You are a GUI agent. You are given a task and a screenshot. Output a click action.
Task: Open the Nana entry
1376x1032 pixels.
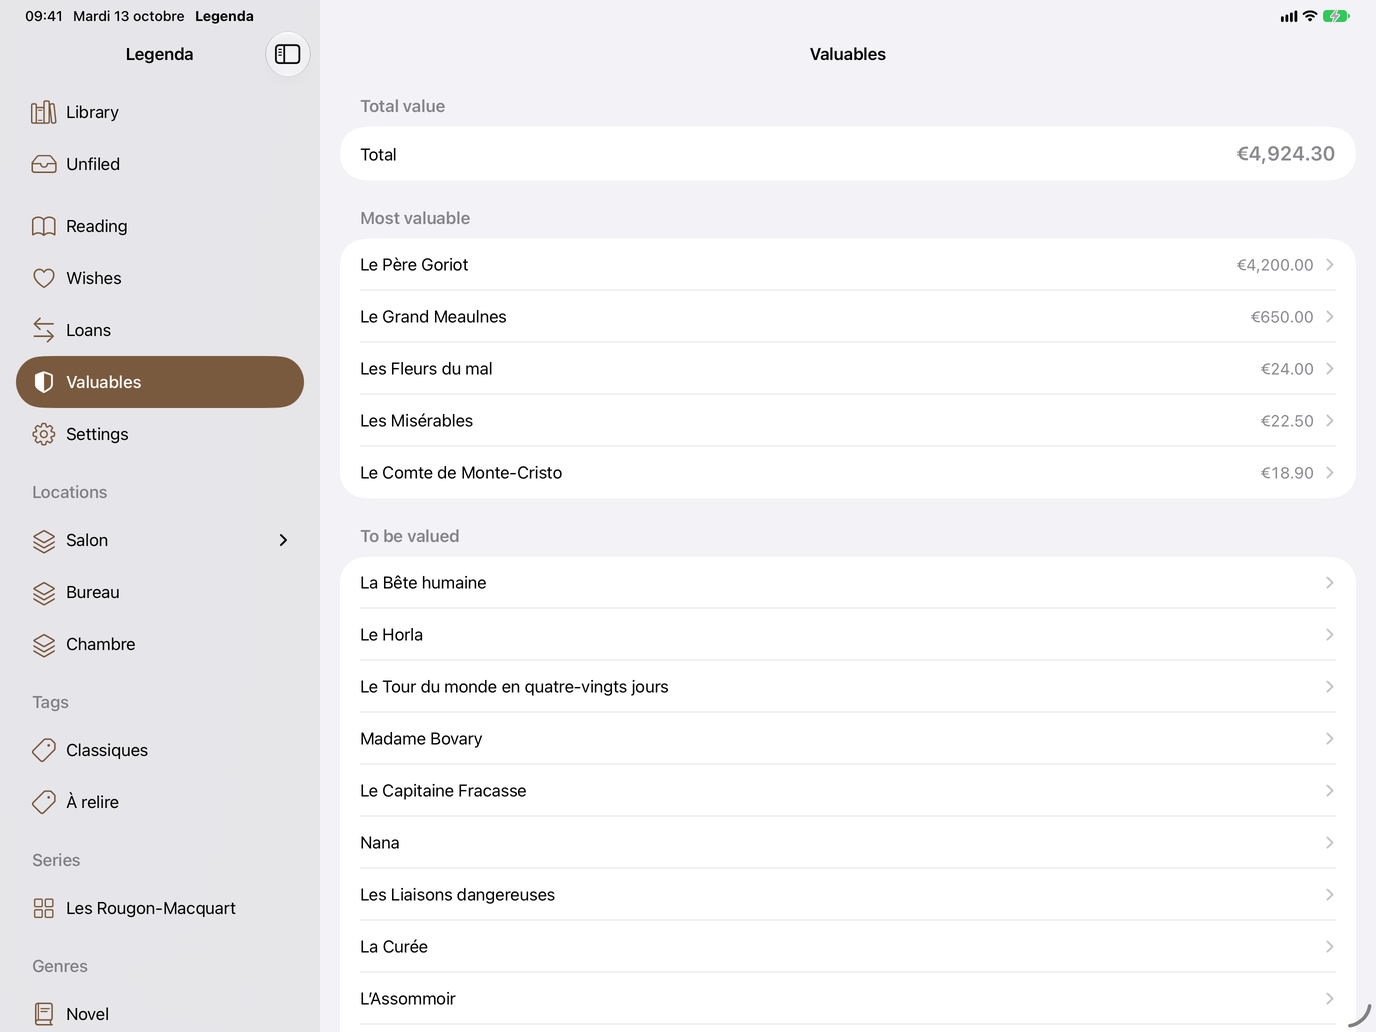point(848,842)
